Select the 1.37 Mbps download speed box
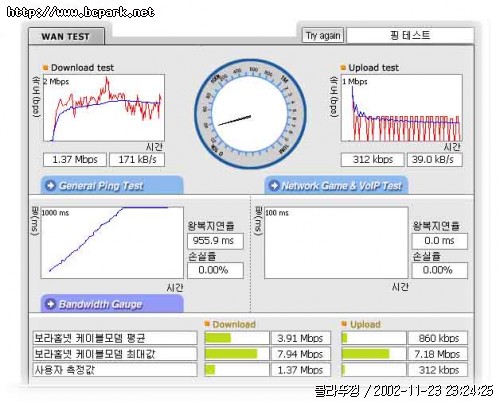500x403 pixels. (x=75, y=160)
